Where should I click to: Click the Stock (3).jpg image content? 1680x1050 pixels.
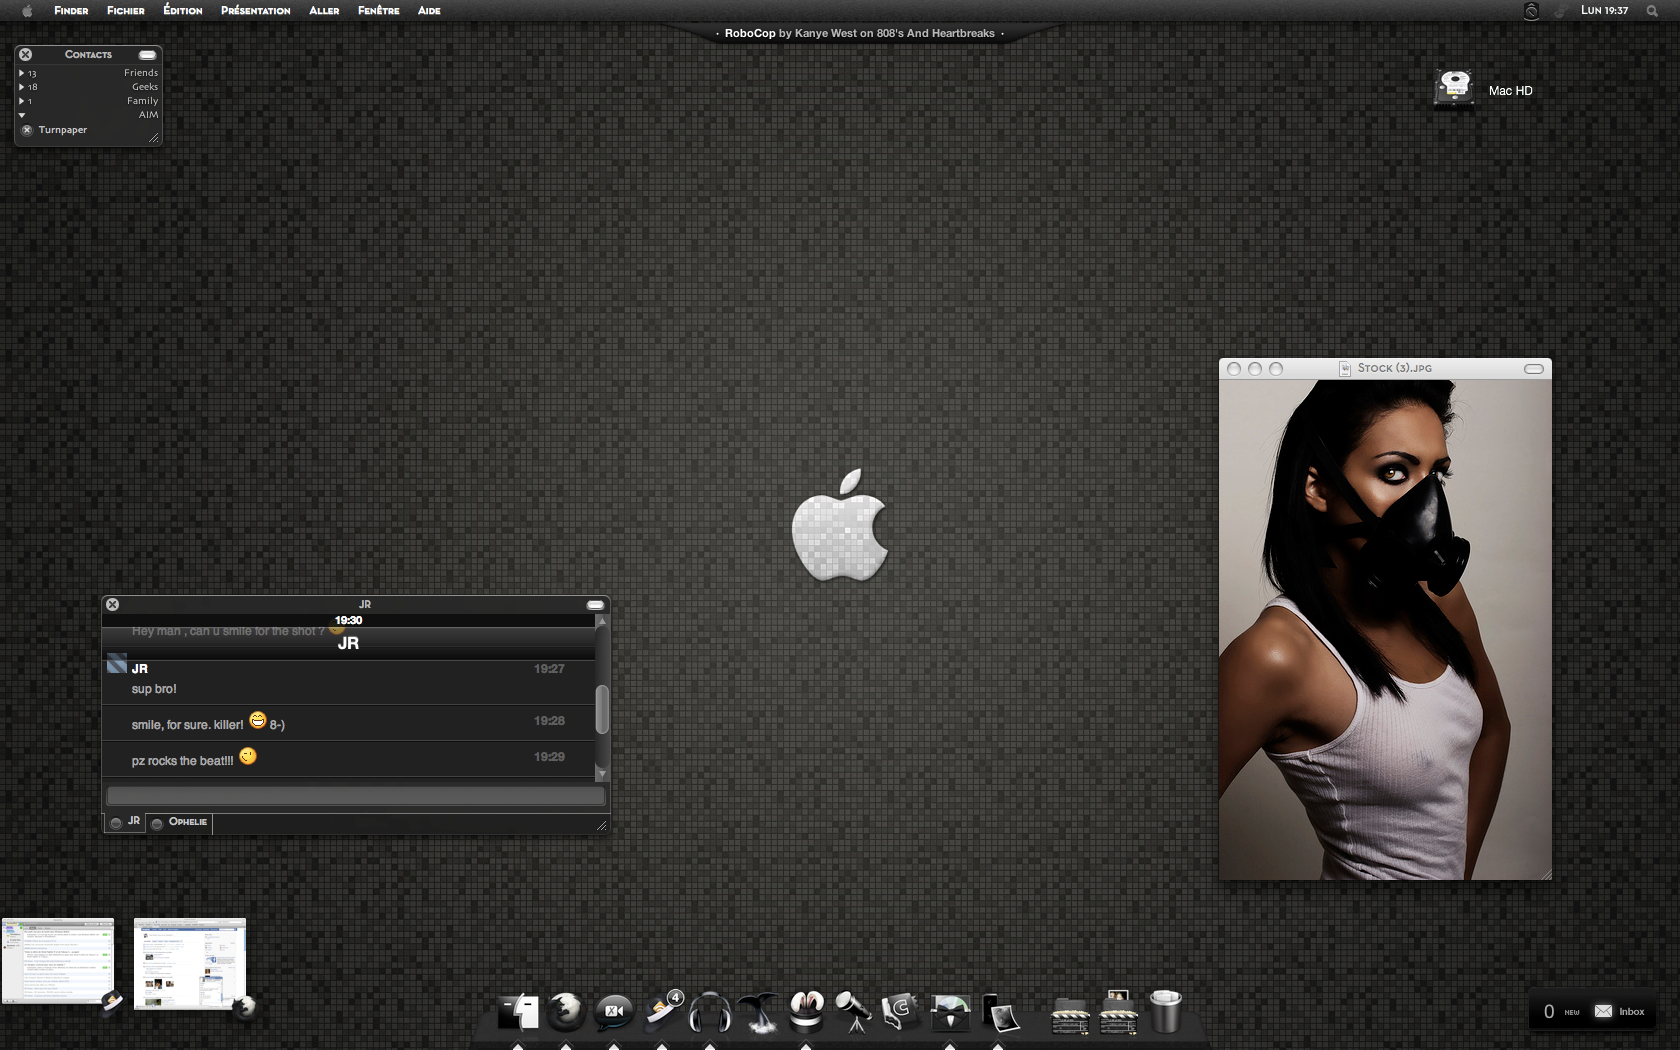[x=1385, y=630]
